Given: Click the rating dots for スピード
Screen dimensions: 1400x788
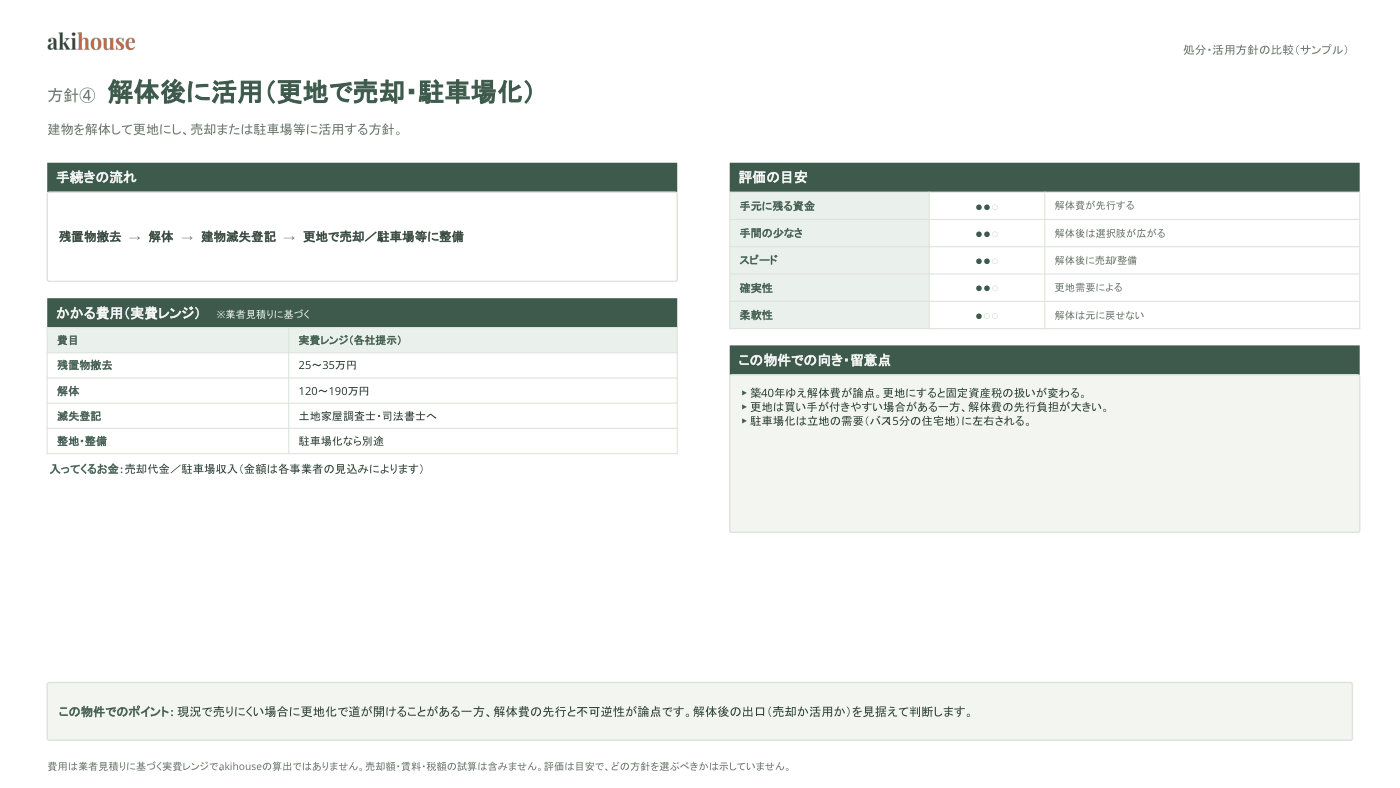Looking at the screenshot, I should 987,260.
